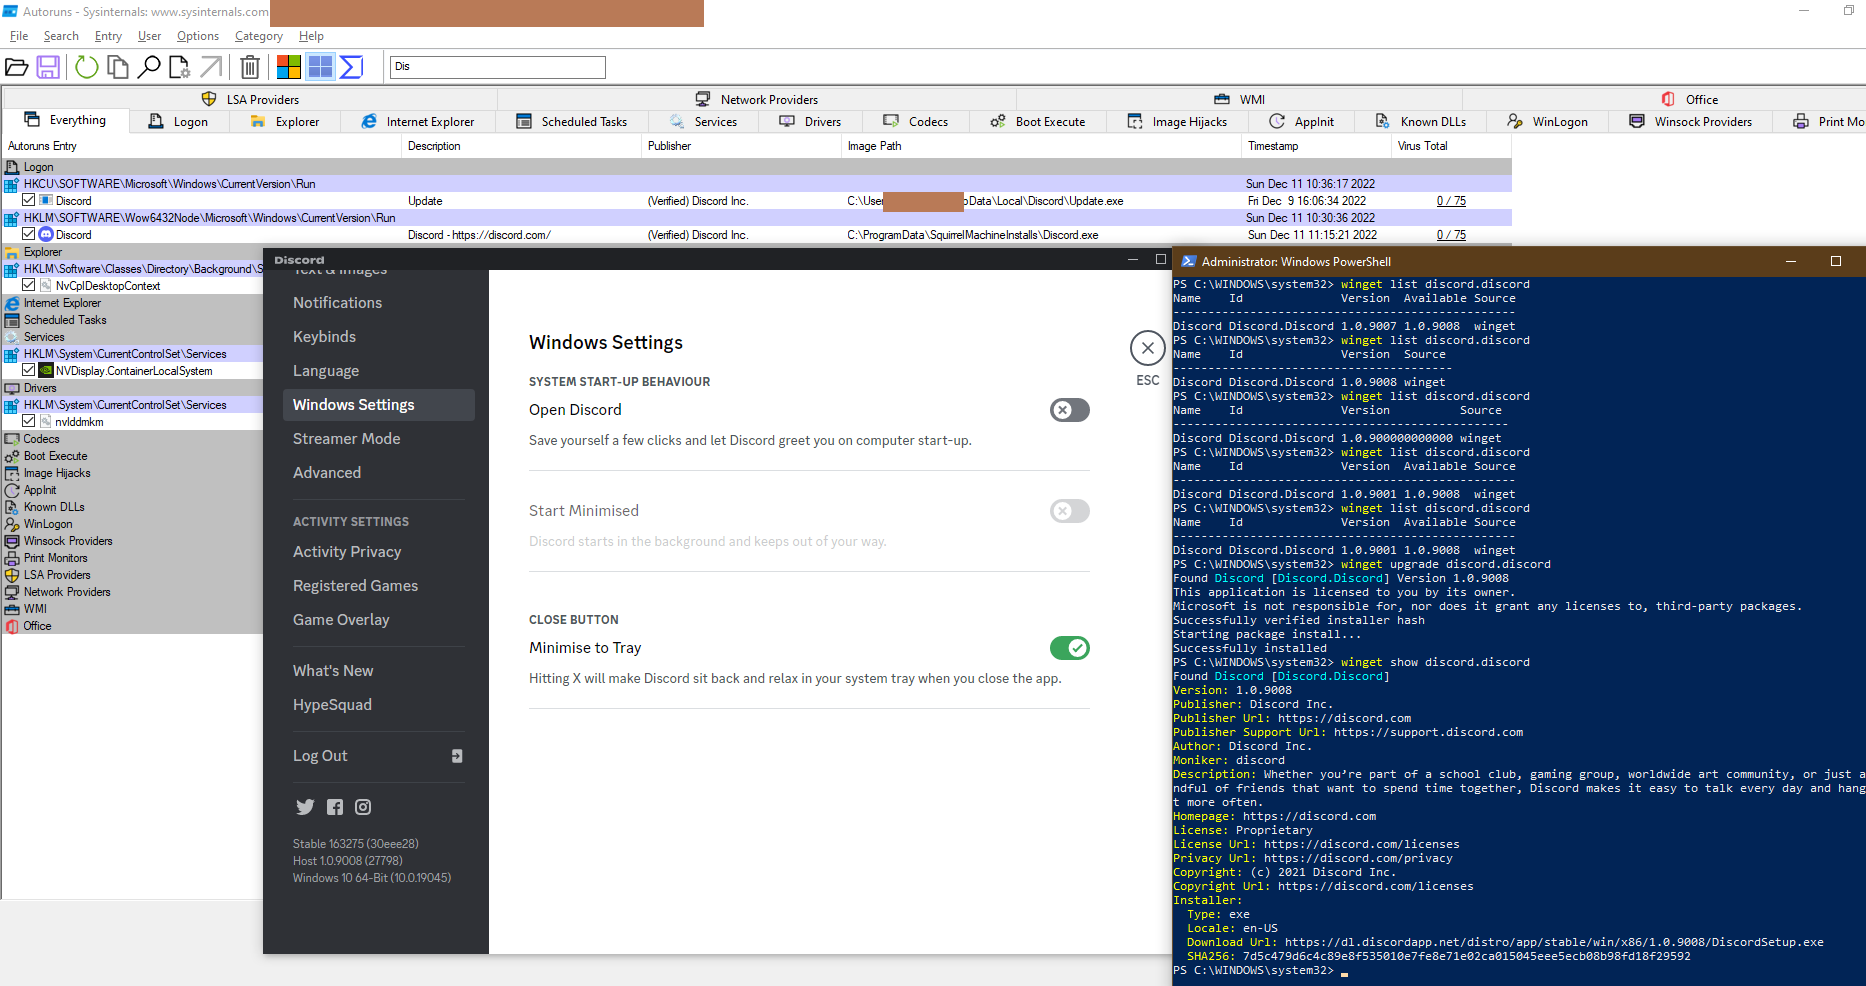The width and height of the screenshot is (1866, 986).
Task: Open the Options menu in Autoruns
Action: [197, 36]
